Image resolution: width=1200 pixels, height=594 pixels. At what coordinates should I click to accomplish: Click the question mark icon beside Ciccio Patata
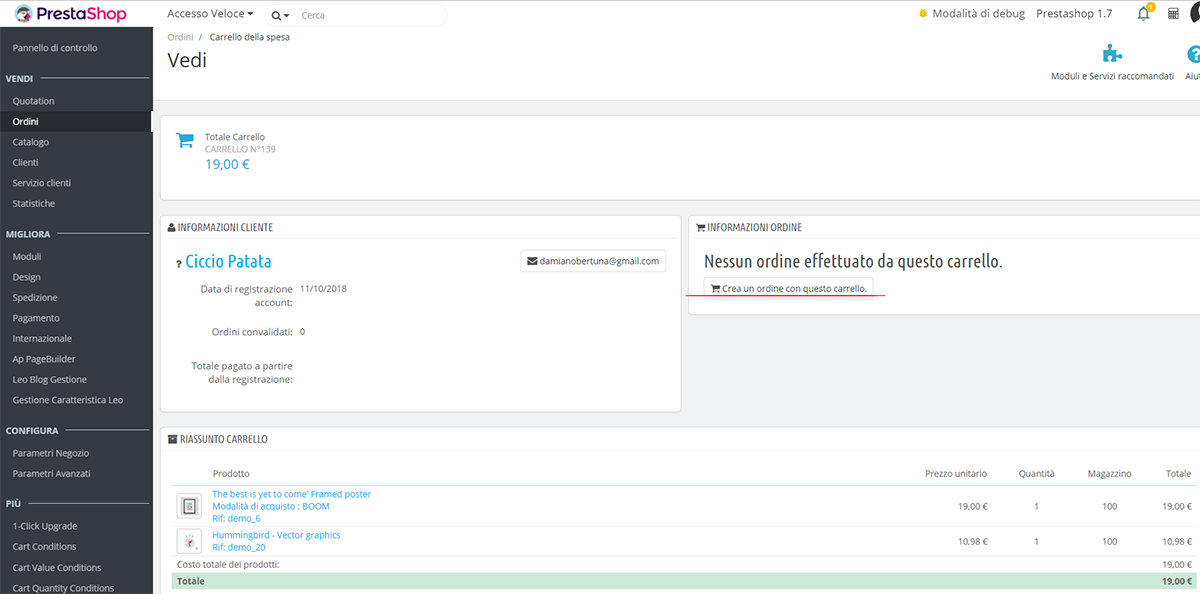pyautogui.click(x=178, y=264)
